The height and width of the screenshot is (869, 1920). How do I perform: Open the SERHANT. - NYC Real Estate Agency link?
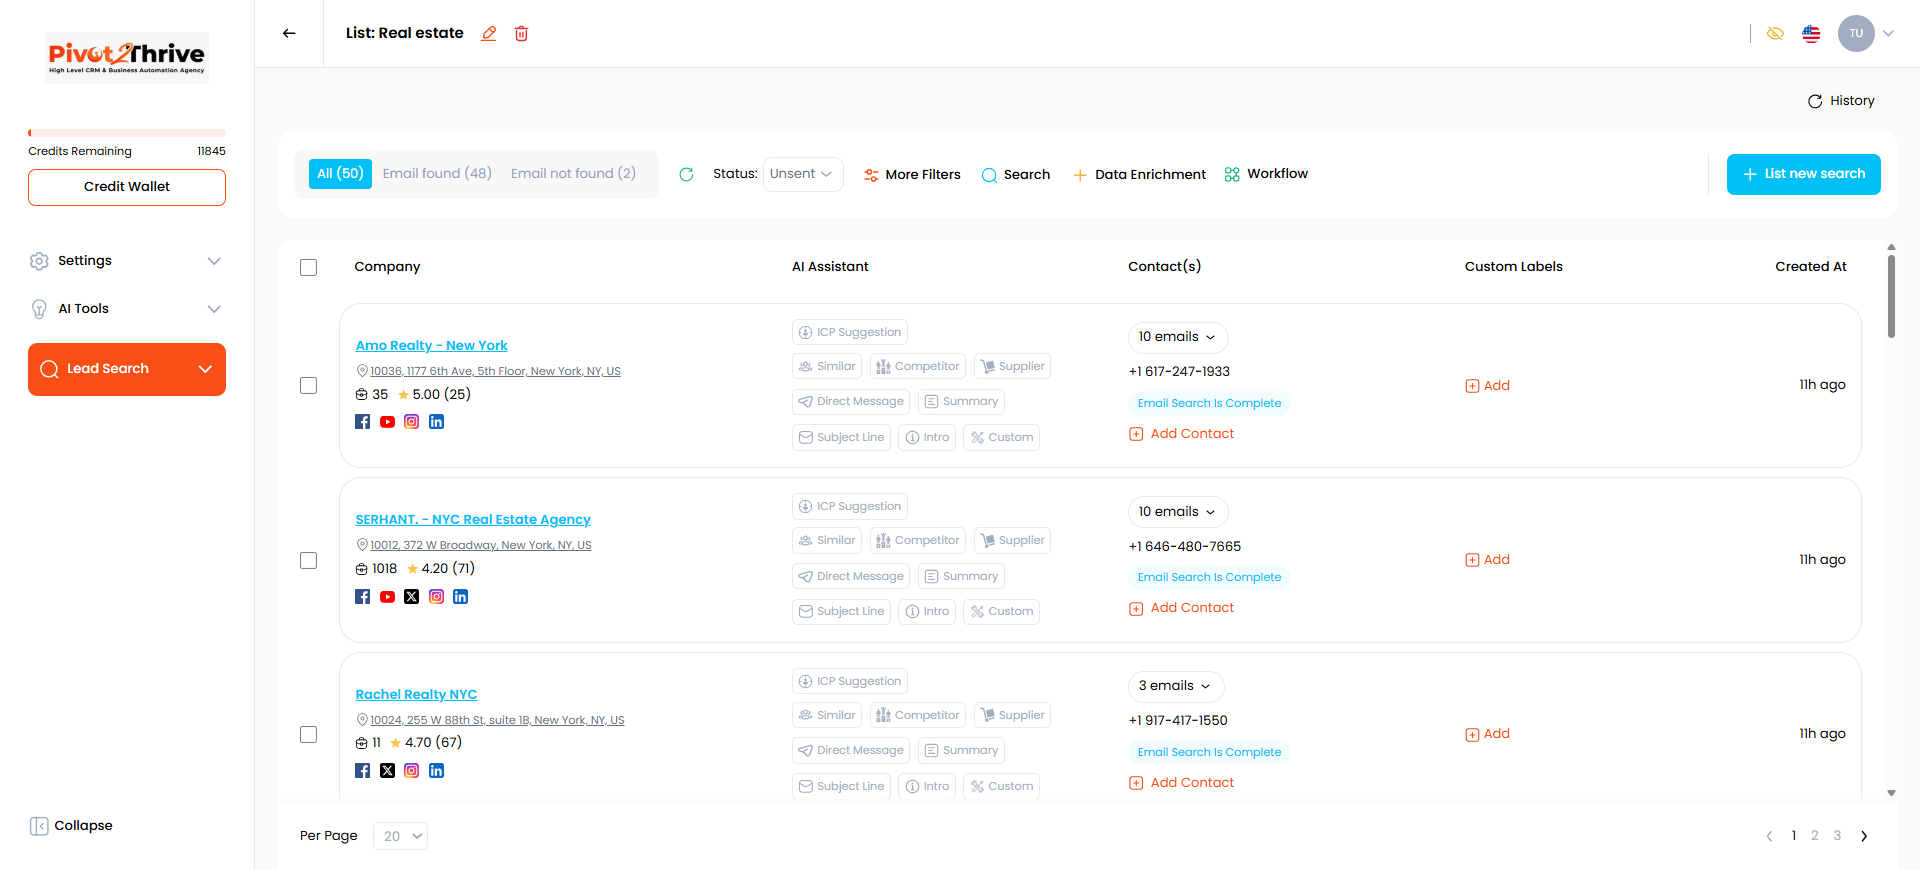click(473, 520)
